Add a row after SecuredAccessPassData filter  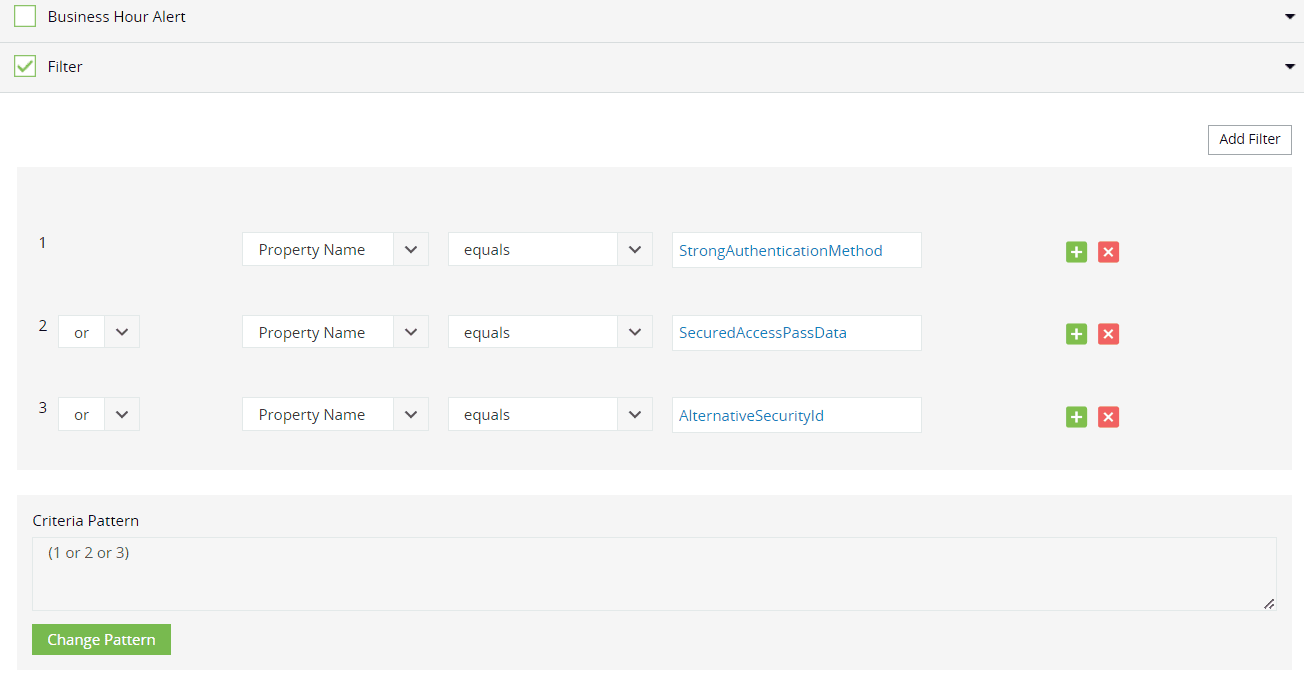point(1076,334)
